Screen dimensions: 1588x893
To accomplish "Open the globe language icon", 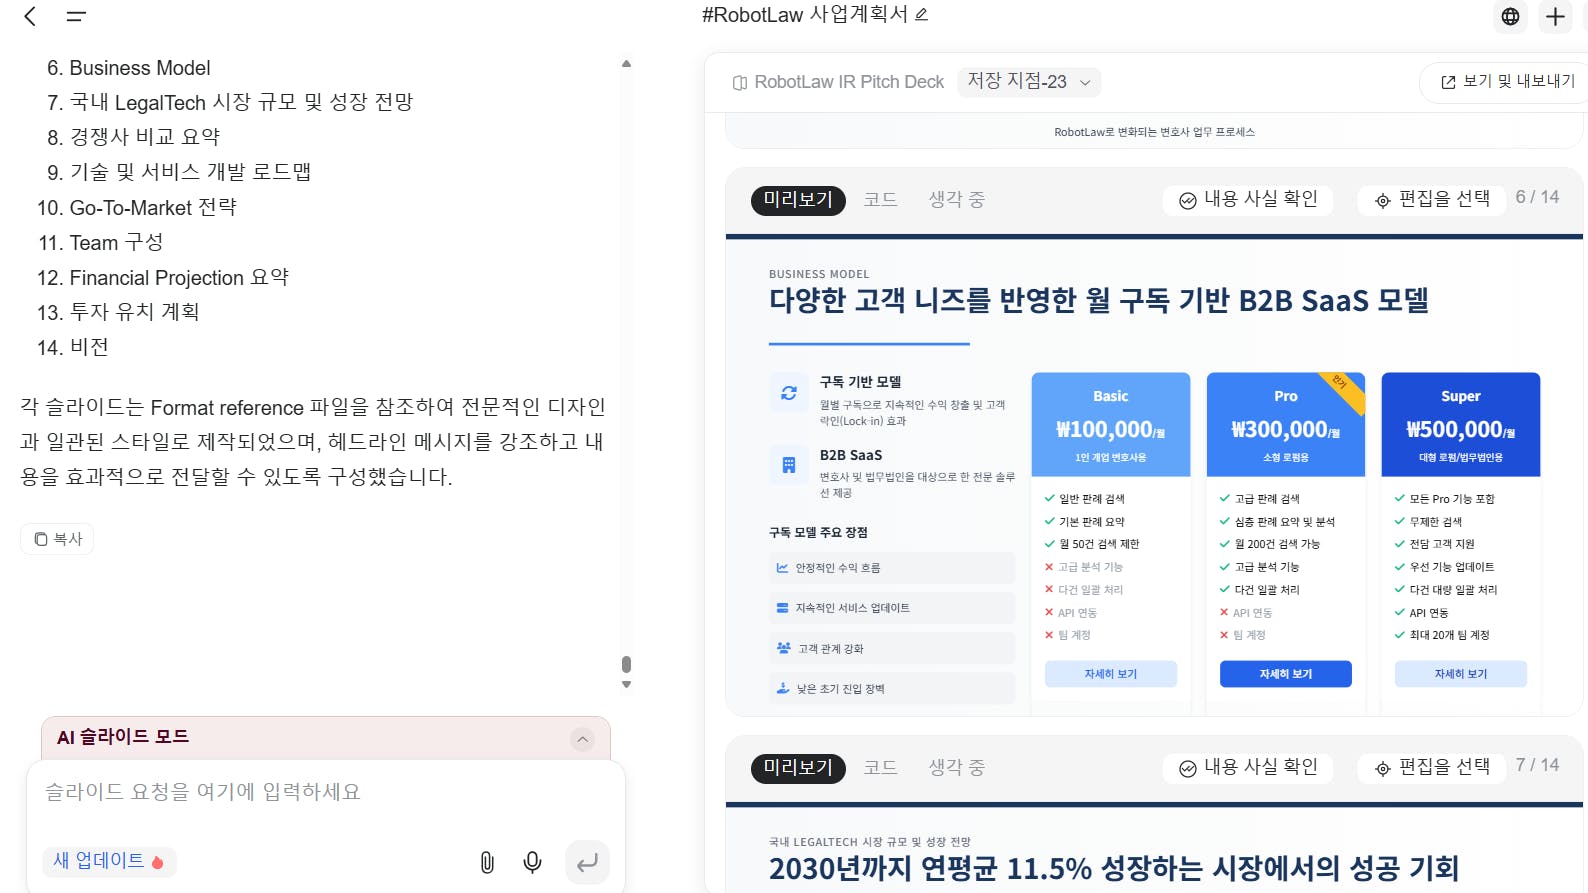I will [1510, 16].
